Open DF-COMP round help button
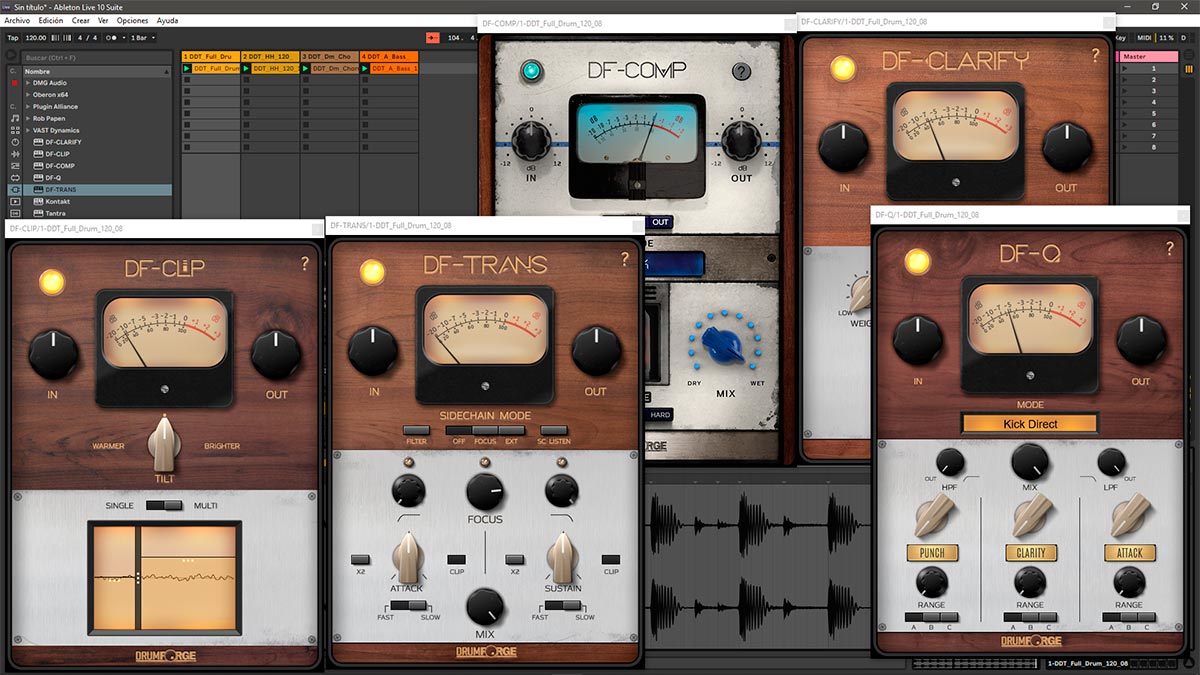 [x=741, y=71]
